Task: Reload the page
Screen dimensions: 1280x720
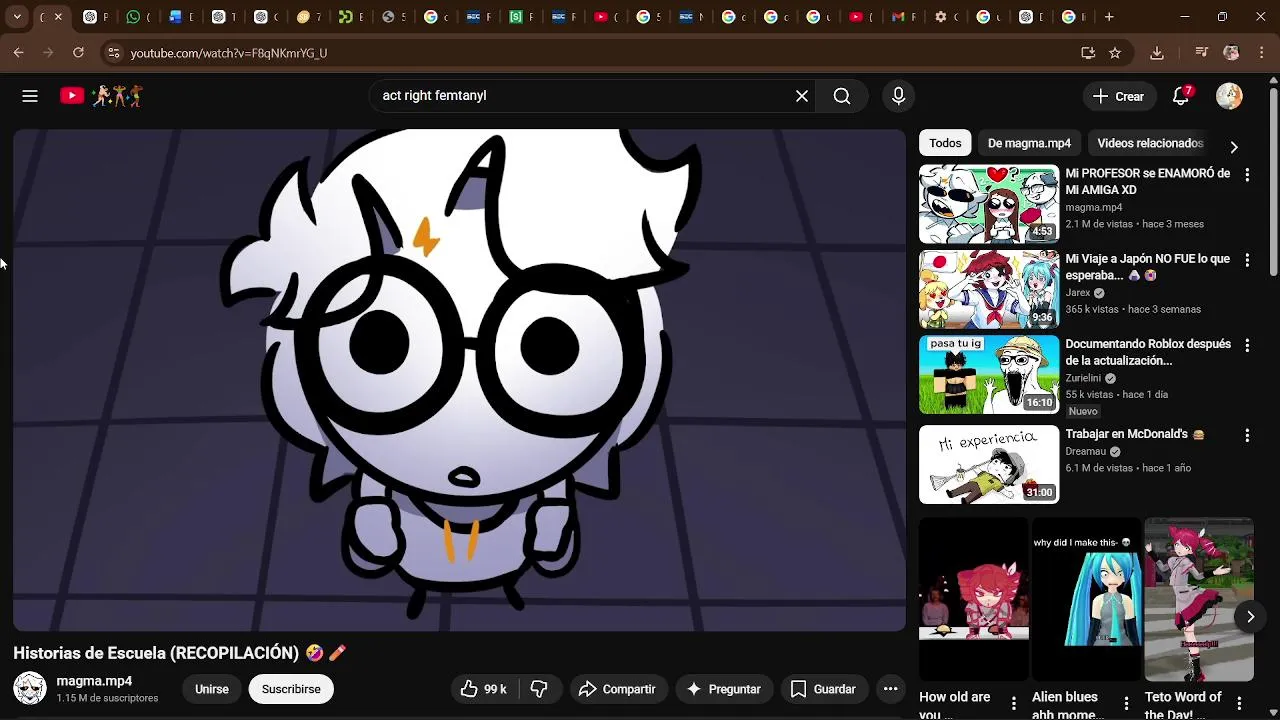Action: [78, 53]
